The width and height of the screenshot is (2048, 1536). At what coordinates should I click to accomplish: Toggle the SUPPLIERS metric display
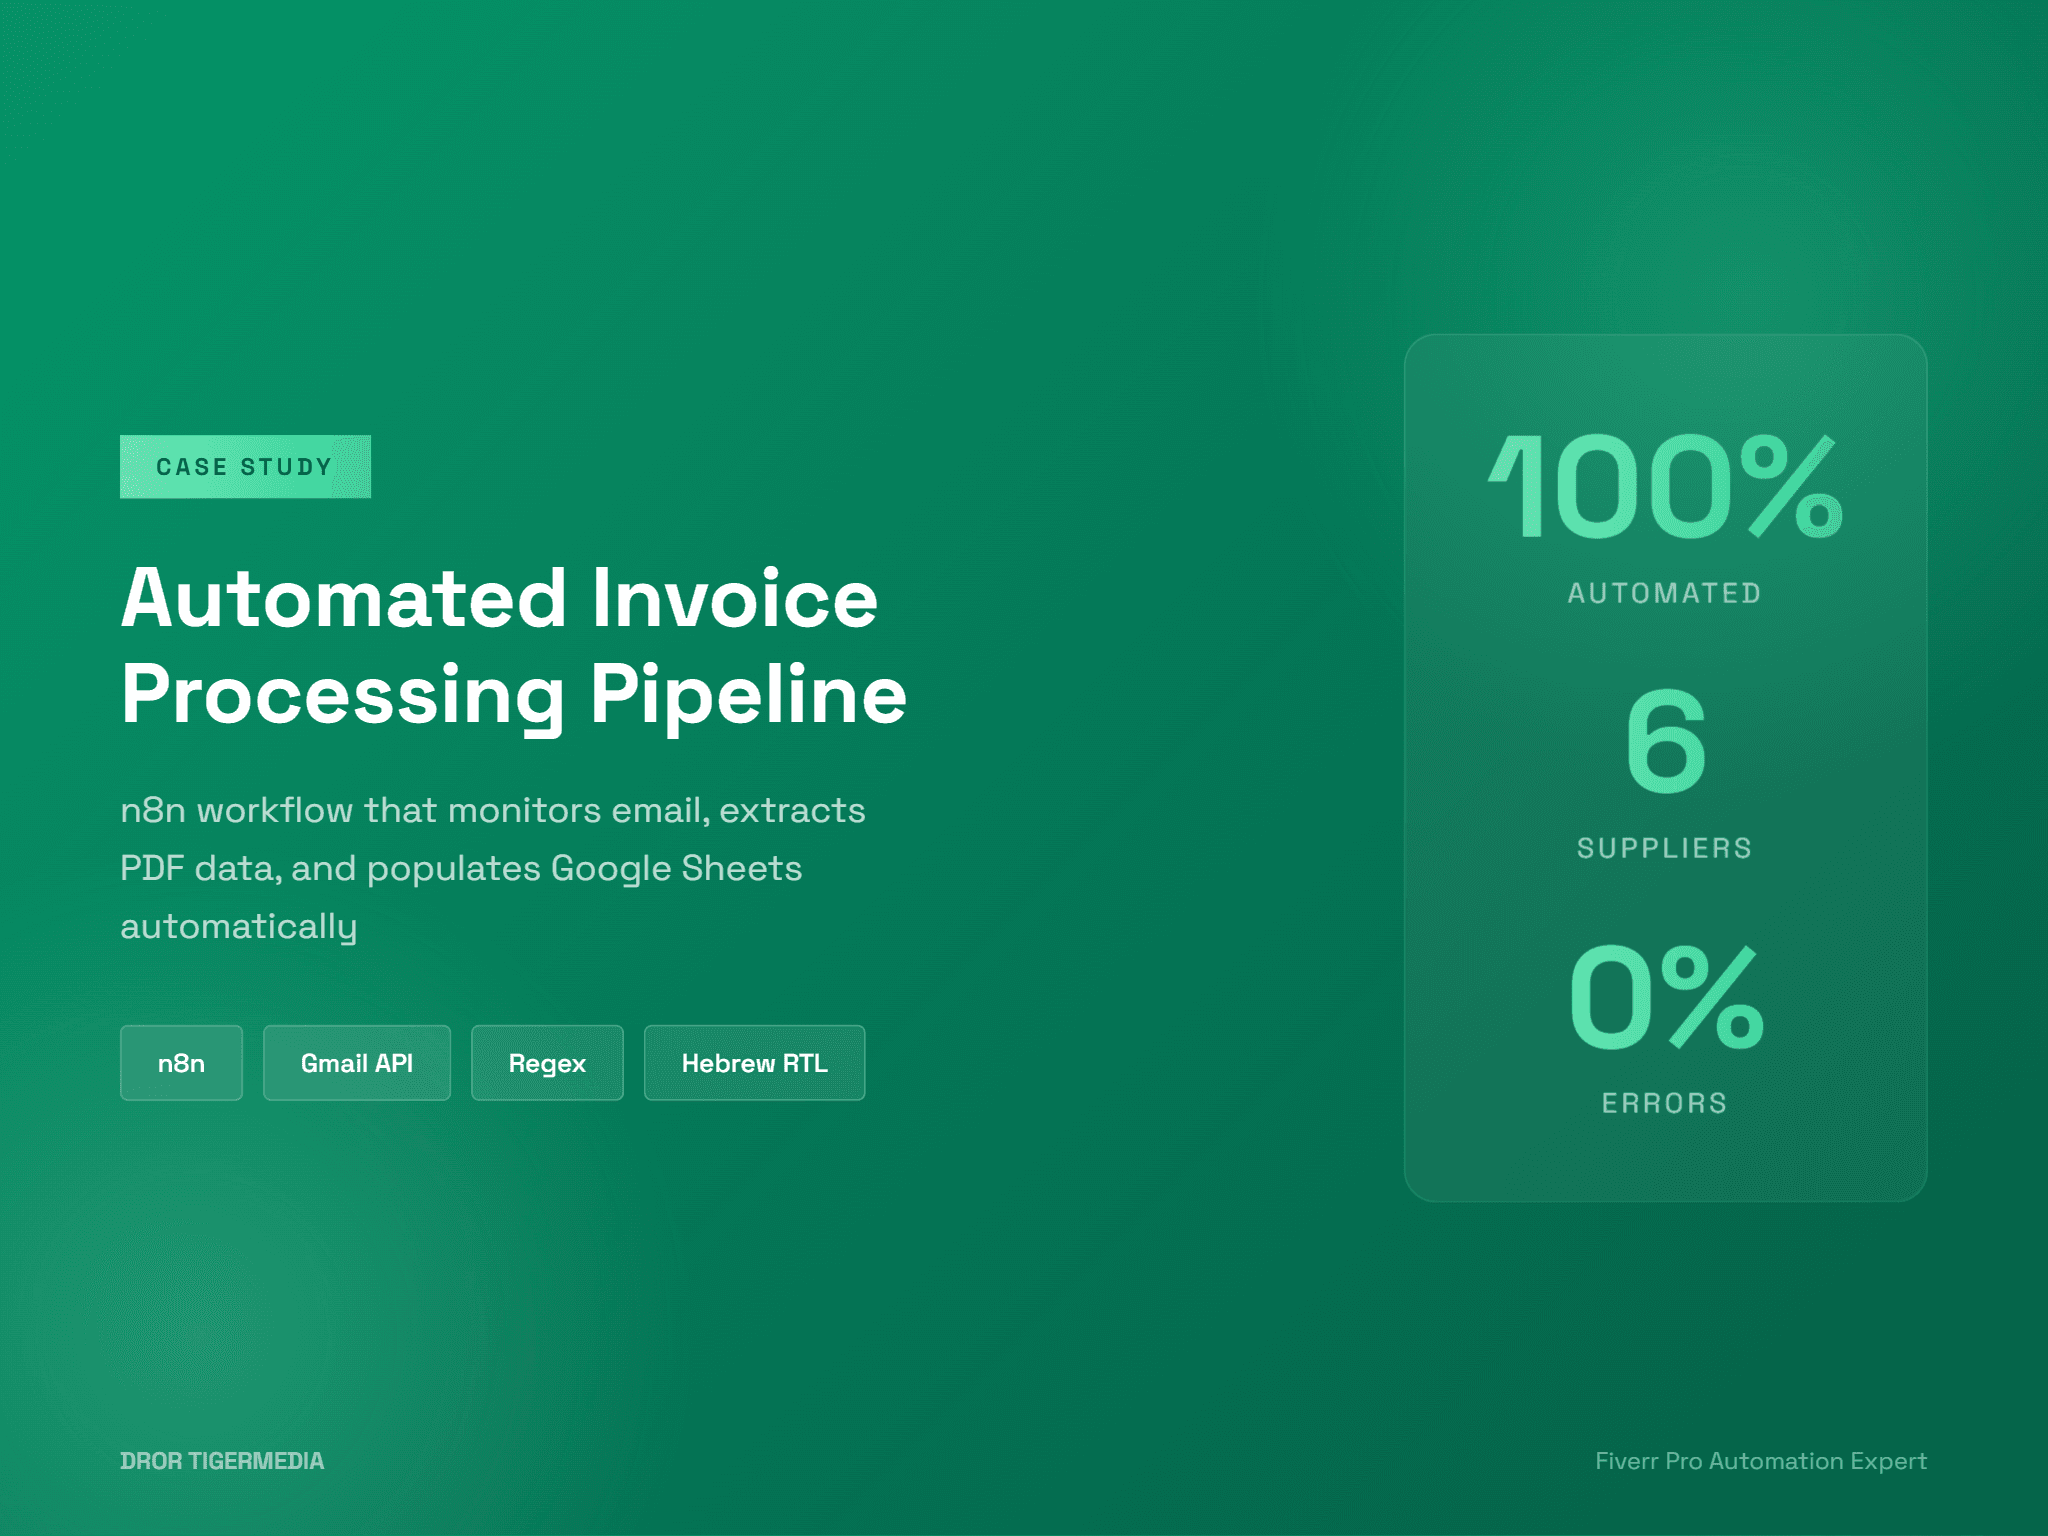1663,847
